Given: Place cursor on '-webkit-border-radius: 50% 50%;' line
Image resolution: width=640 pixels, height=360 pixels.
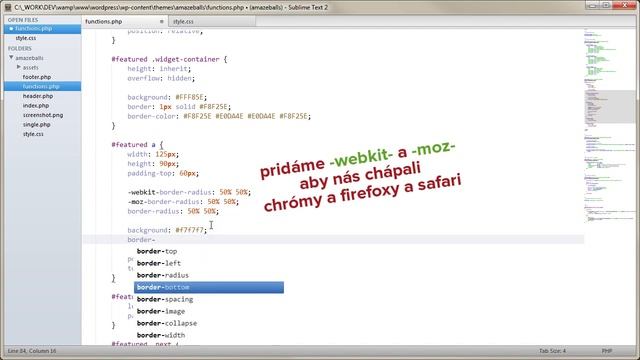Looking at the screenshot, I should [189, 192].
